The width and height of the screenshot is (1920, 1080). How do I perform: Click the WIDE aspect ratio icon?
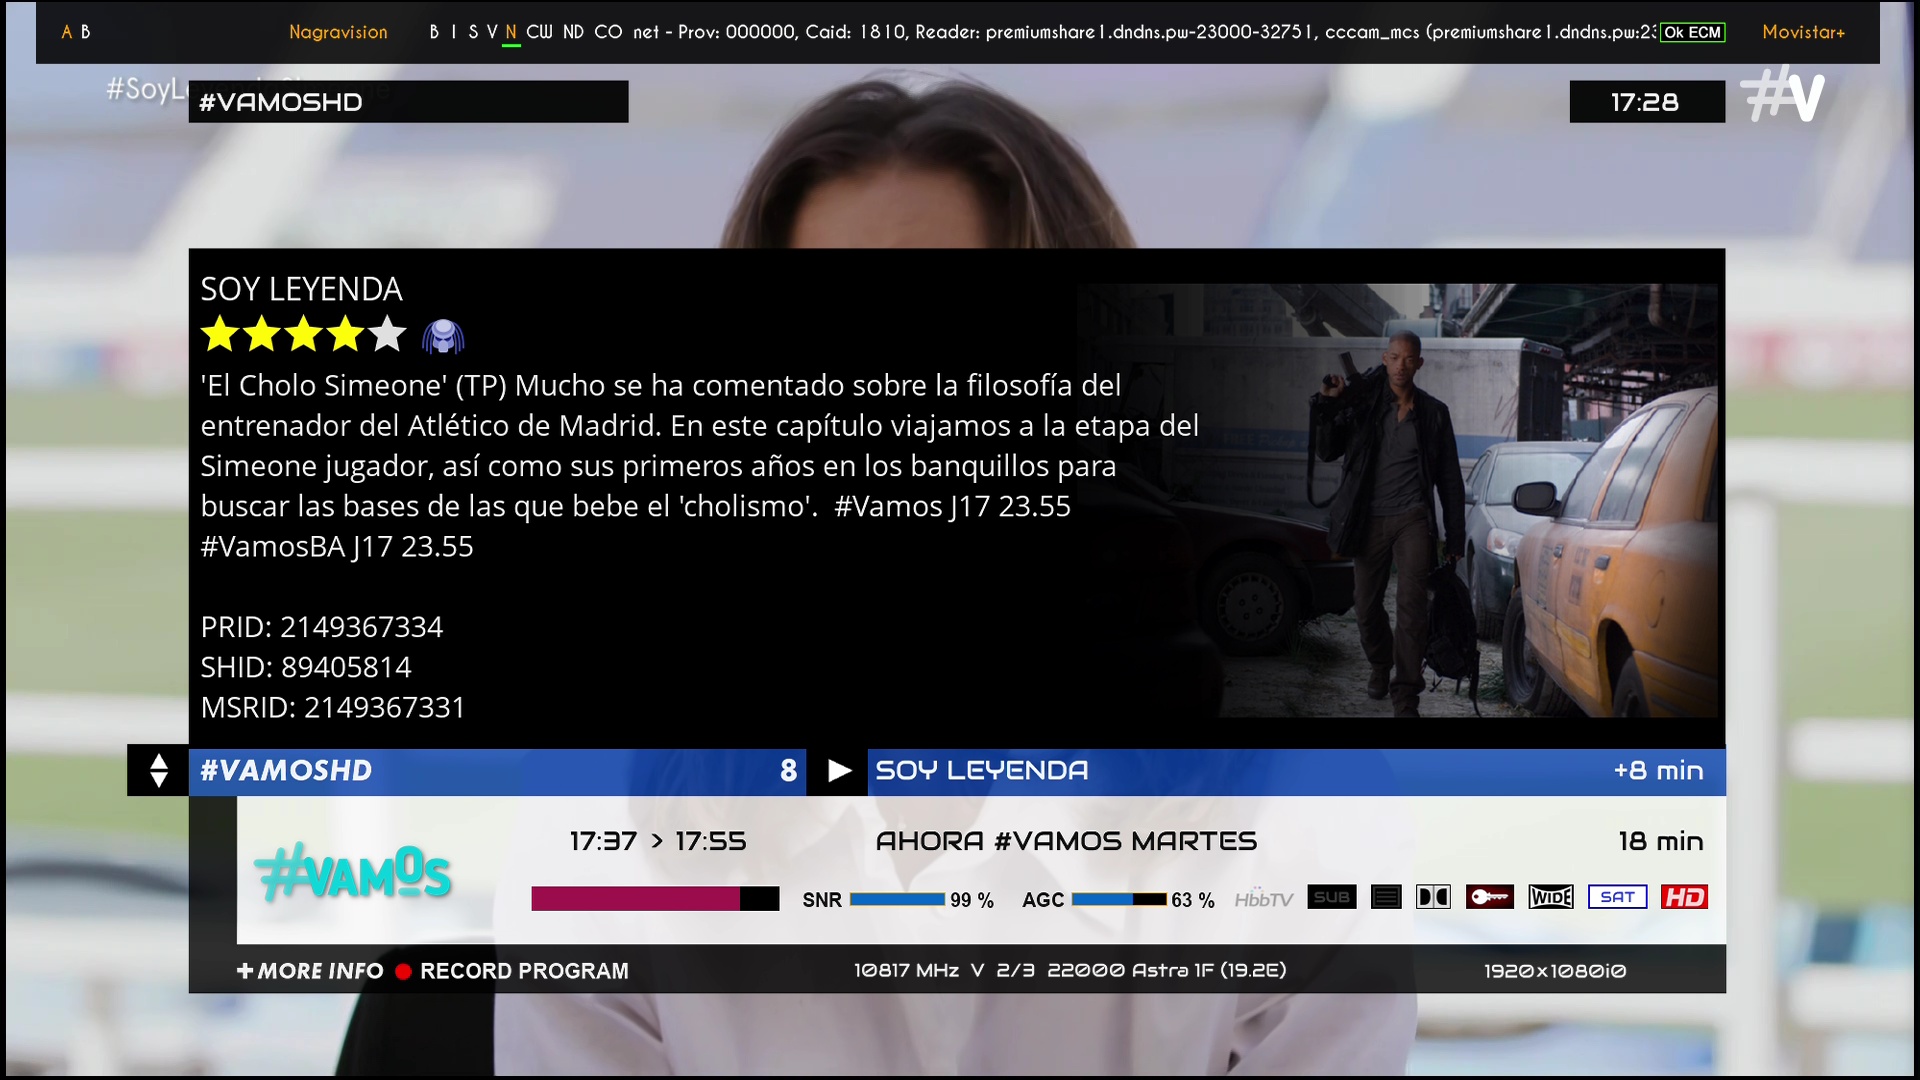[x=1551, y=897]
